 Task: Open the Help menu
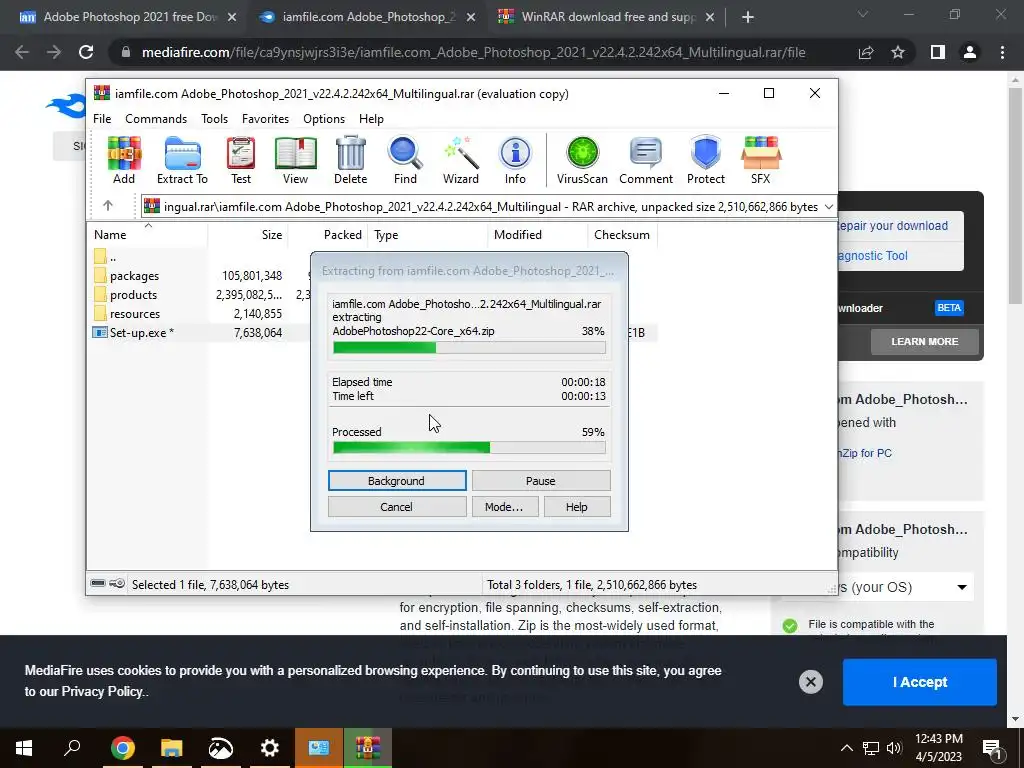tap(371, 119)
